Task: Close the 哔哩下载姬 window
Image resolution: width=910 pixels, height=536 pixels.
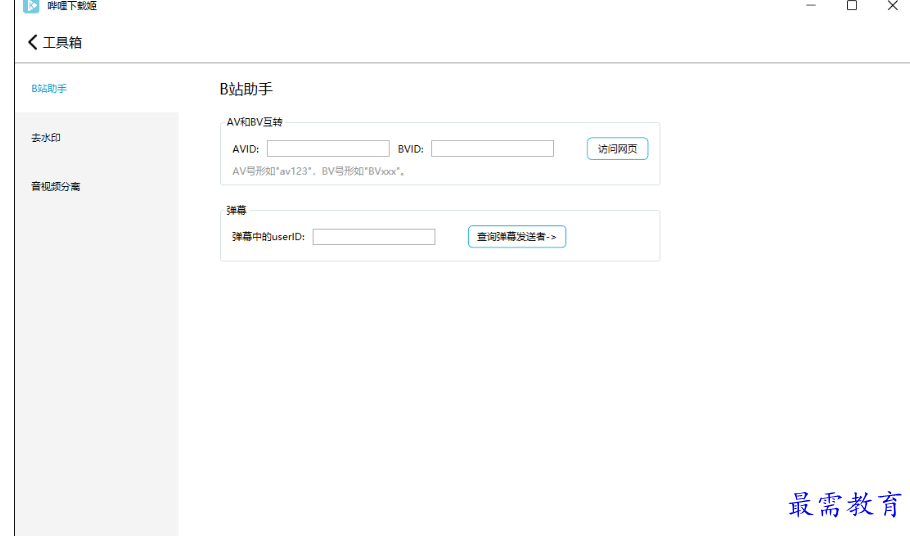Action: tap(893, 5)
